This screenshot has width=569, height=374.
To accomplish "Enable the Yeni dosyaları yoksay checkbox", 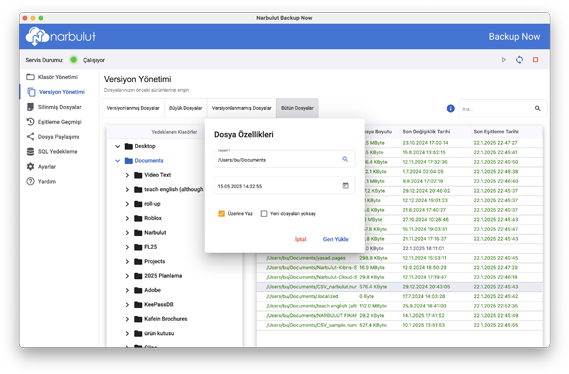I will 264,214.
